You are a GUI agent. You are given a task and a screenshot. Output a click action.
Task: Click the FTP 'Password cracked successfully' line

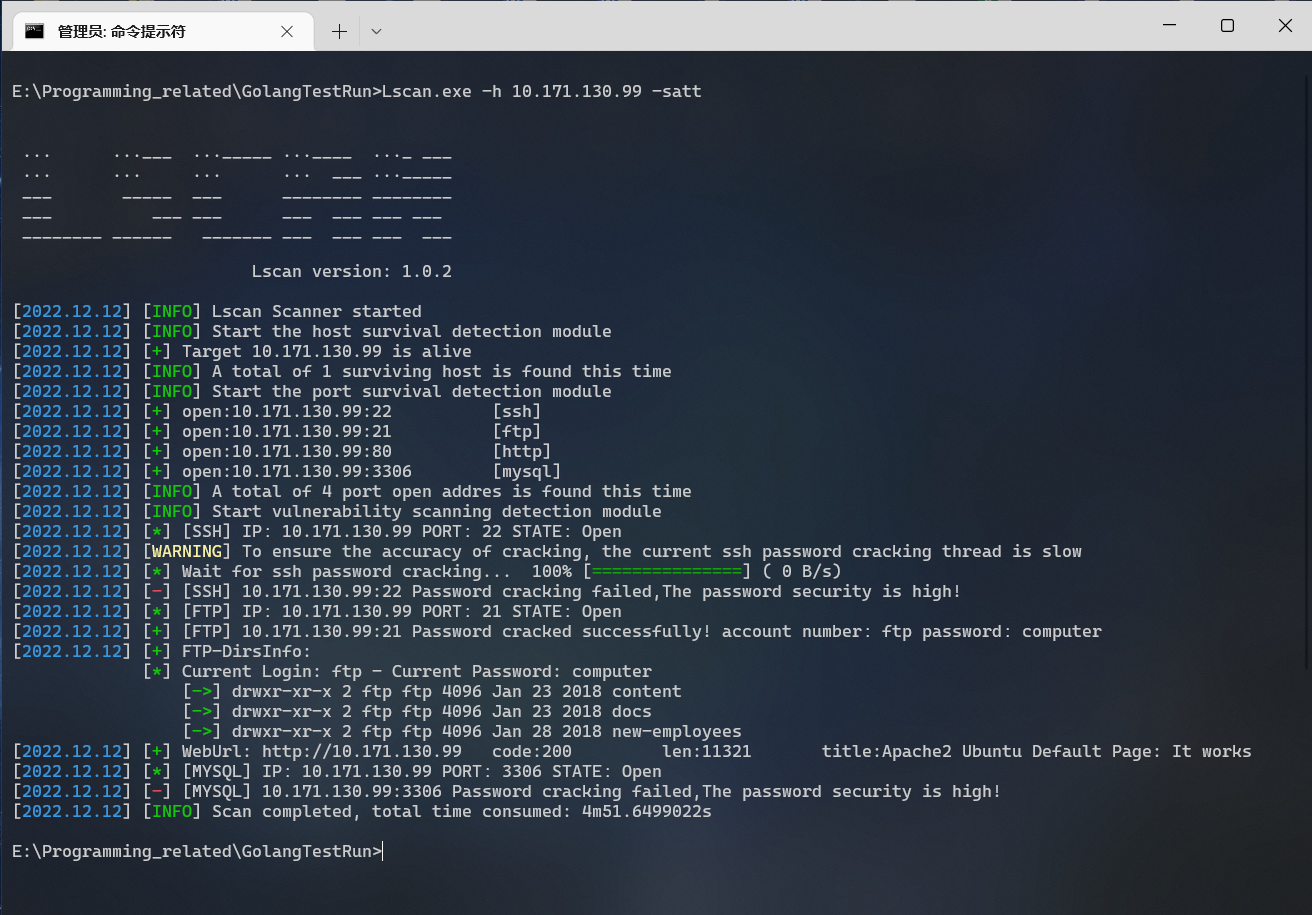557,631
